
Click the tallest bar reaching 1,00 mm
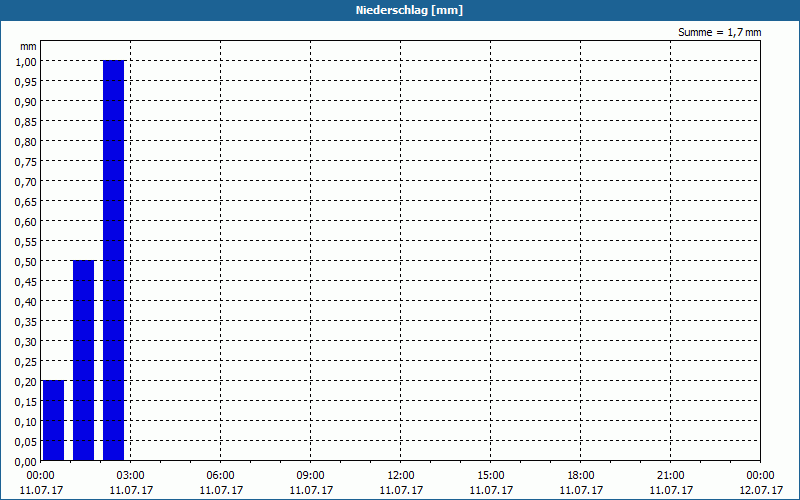click(113, 260)
